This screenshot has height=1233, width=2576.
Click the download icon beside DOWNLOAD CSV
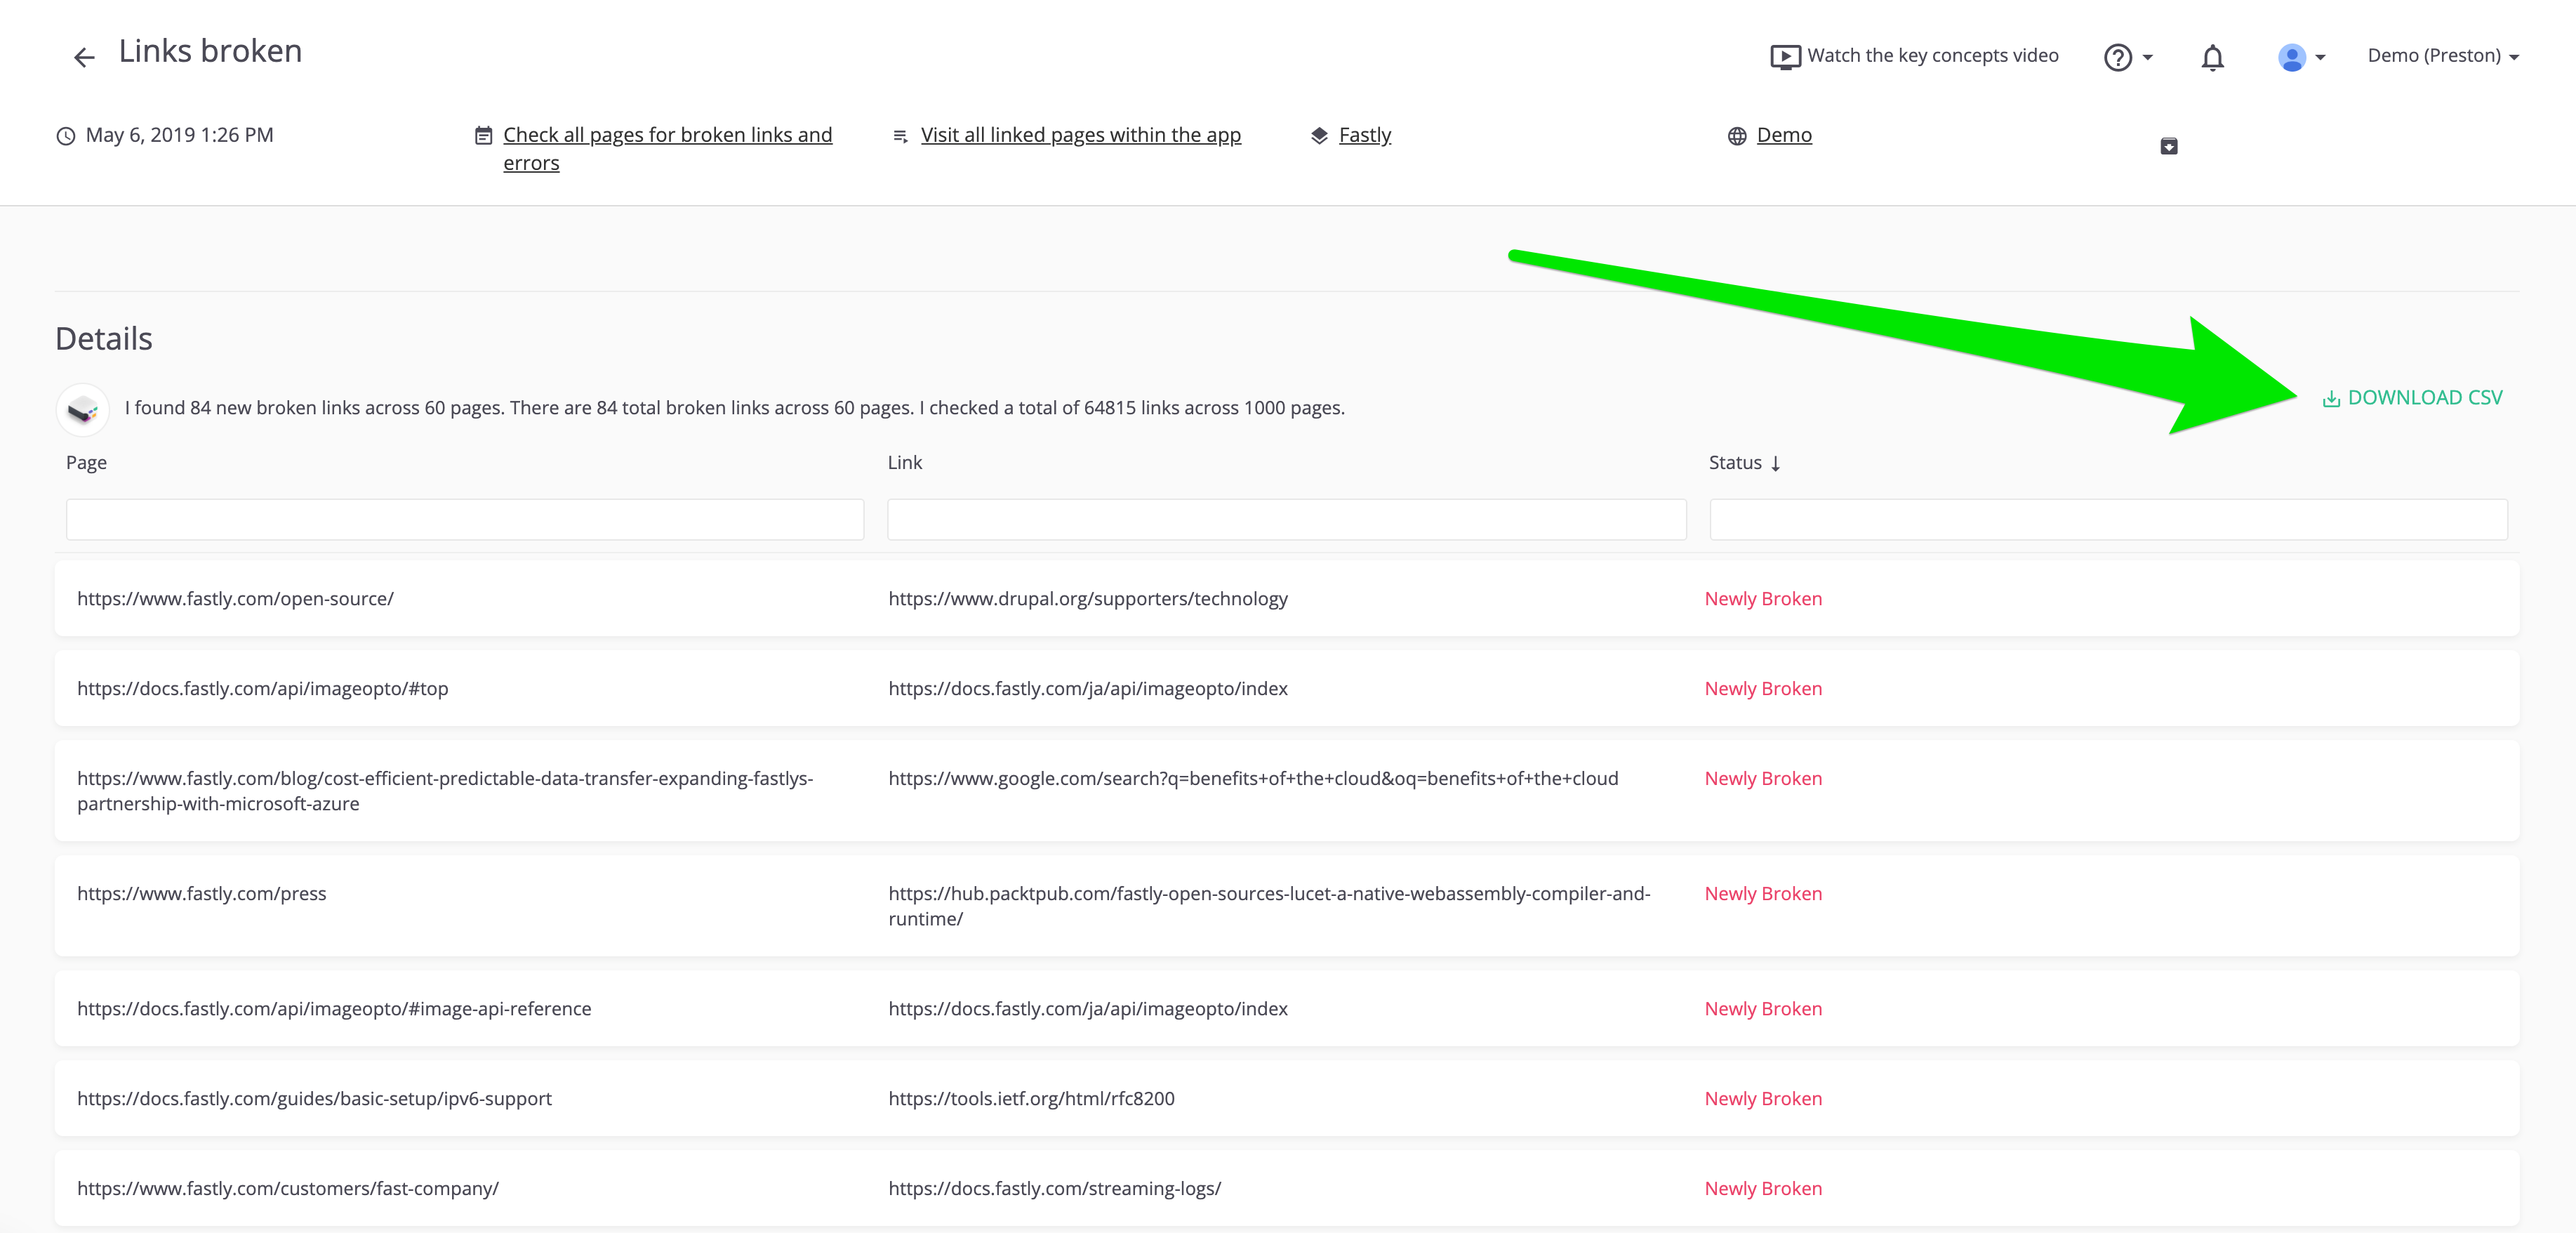point(2330,399)
